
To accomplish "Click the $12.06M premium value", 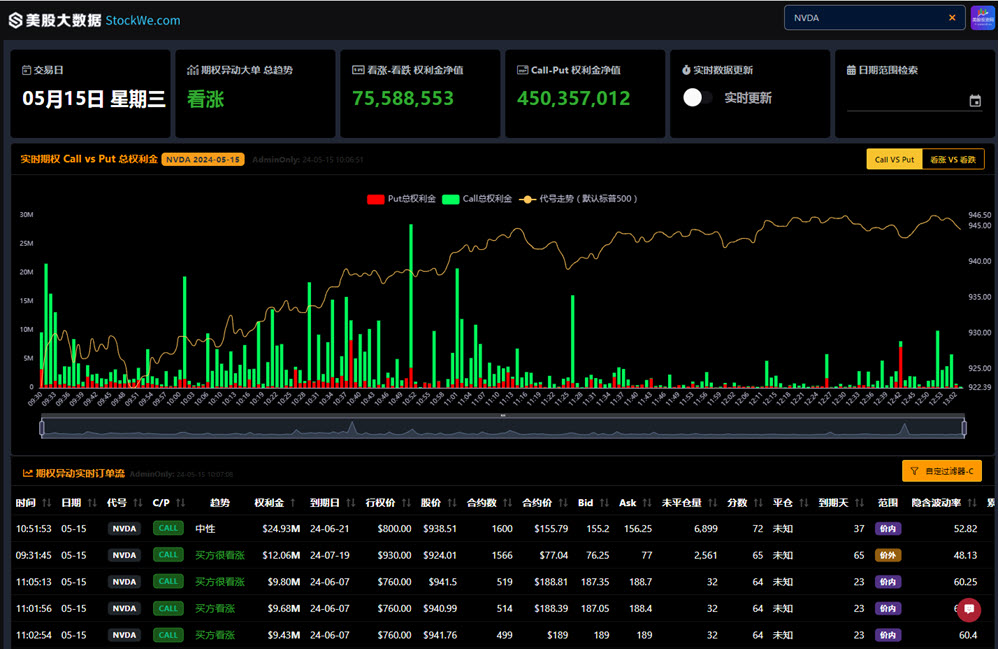I will click(x=281, y=555).
